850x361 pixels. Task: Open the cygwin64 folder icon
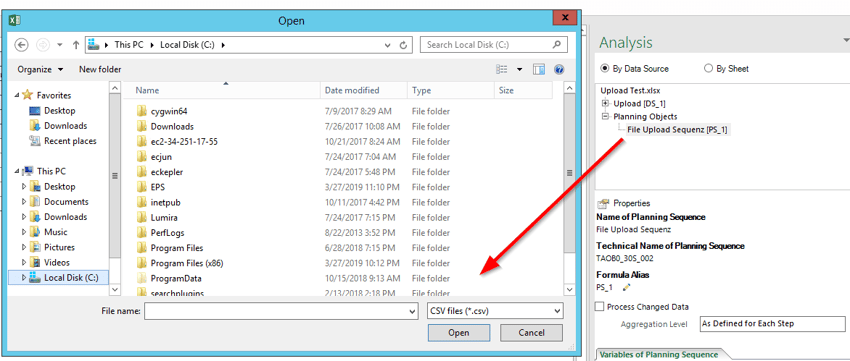141,111
